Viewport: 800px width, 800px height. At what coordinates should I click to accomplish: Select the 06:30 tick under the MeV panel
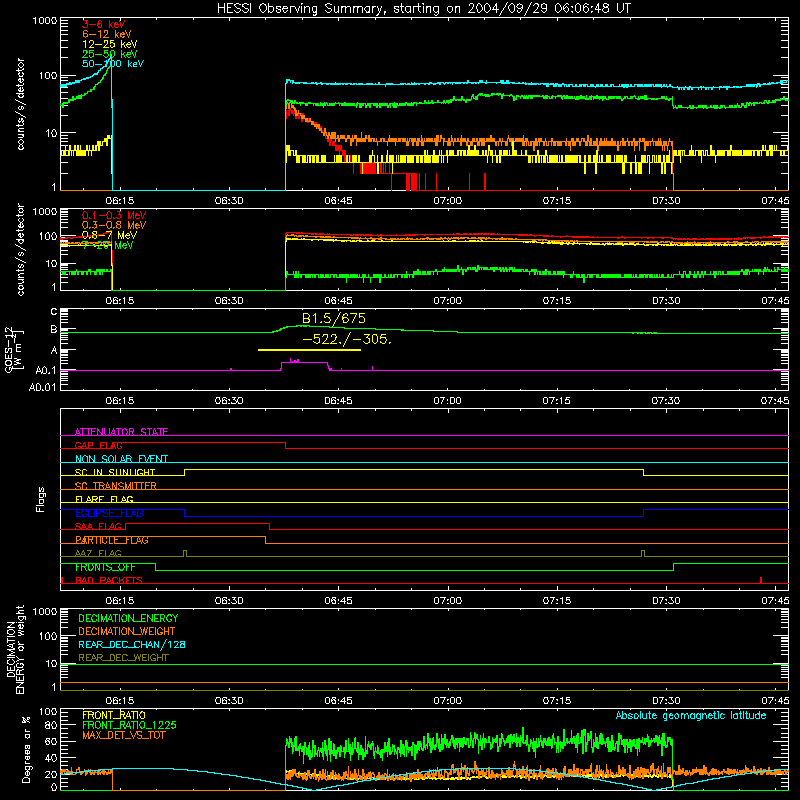(x=229, y=301)
